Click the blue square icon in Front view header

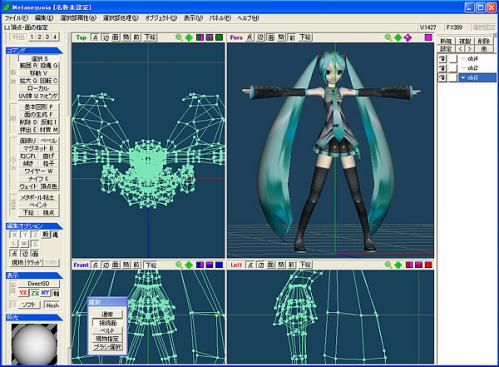(219, 265)
